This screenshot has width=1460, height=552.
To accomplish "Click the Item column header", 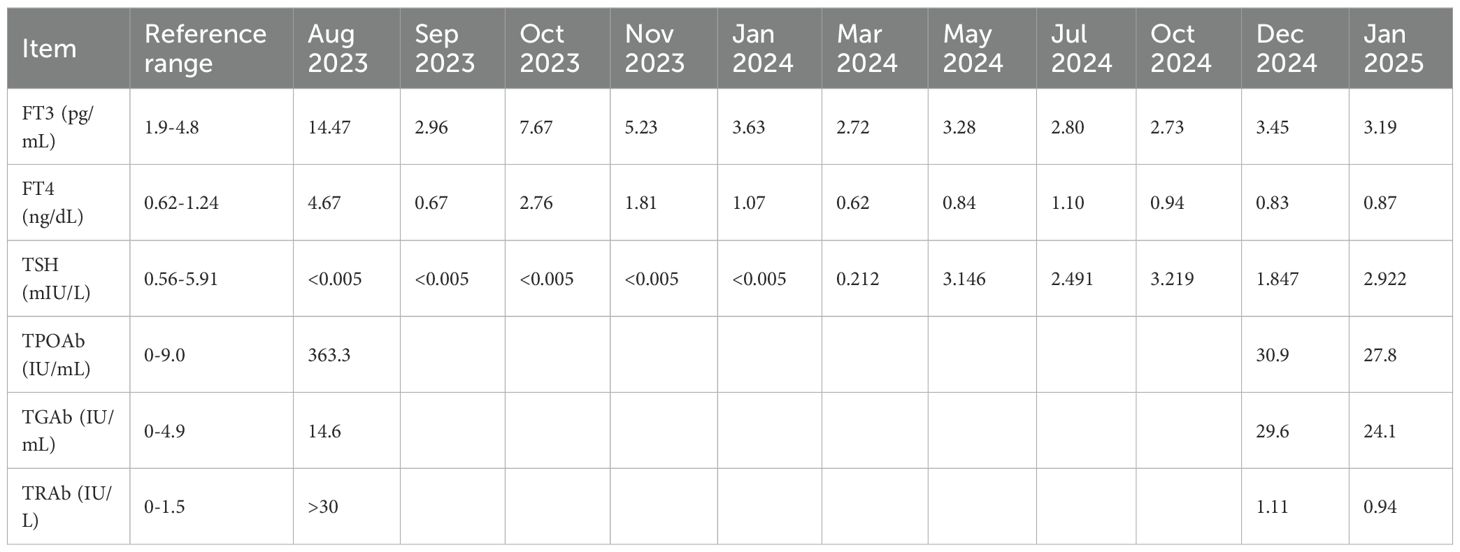I will click(49, 48).
